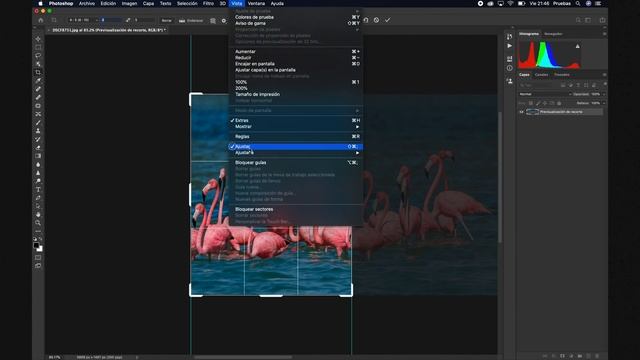Select the Rectangular Marquee tool

(38, 47)
